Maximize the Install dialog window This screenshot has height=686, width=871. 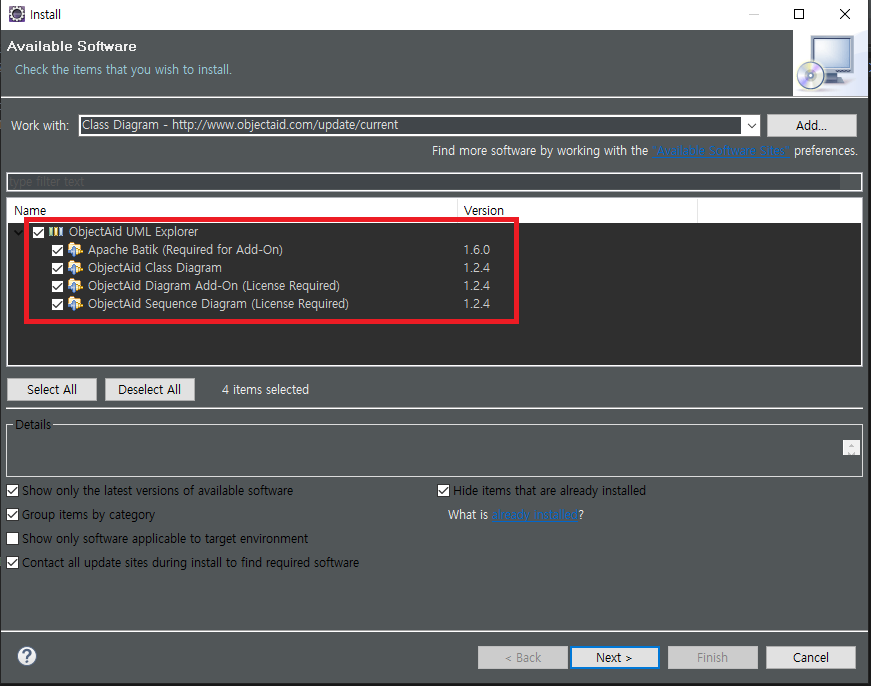point(799,14)
